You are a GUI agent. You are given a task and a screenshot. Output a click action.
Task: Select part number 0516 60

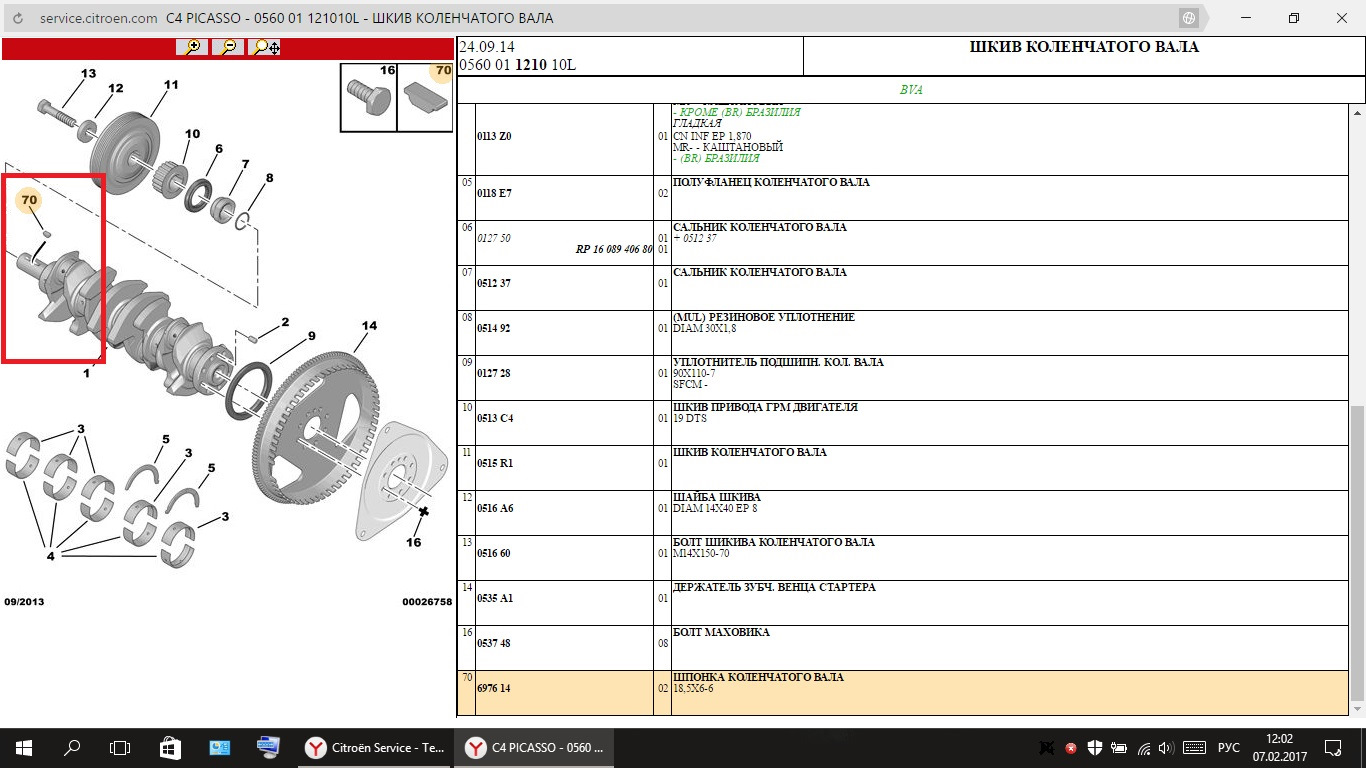pos(493,553)
